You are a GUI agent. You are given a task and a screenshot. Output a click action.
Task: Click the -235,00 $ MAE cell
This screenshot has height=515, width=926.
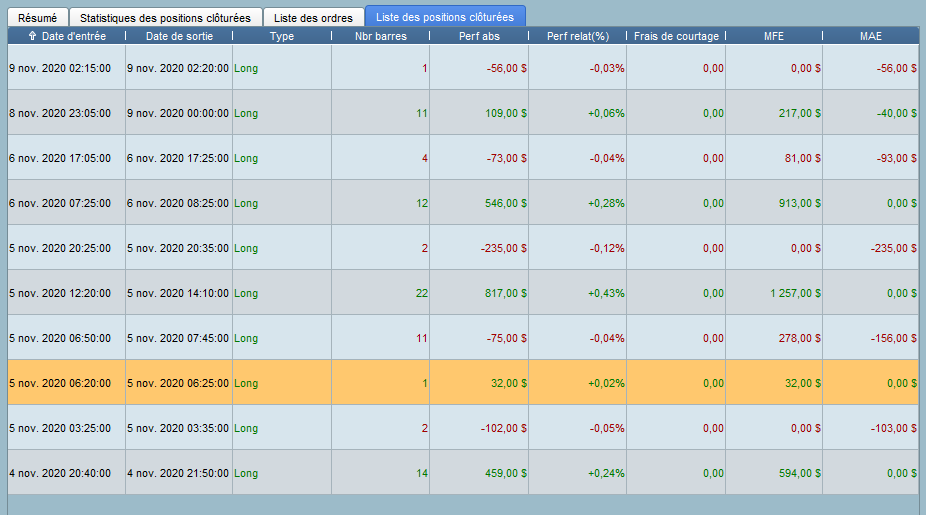(x=892, y=248)
